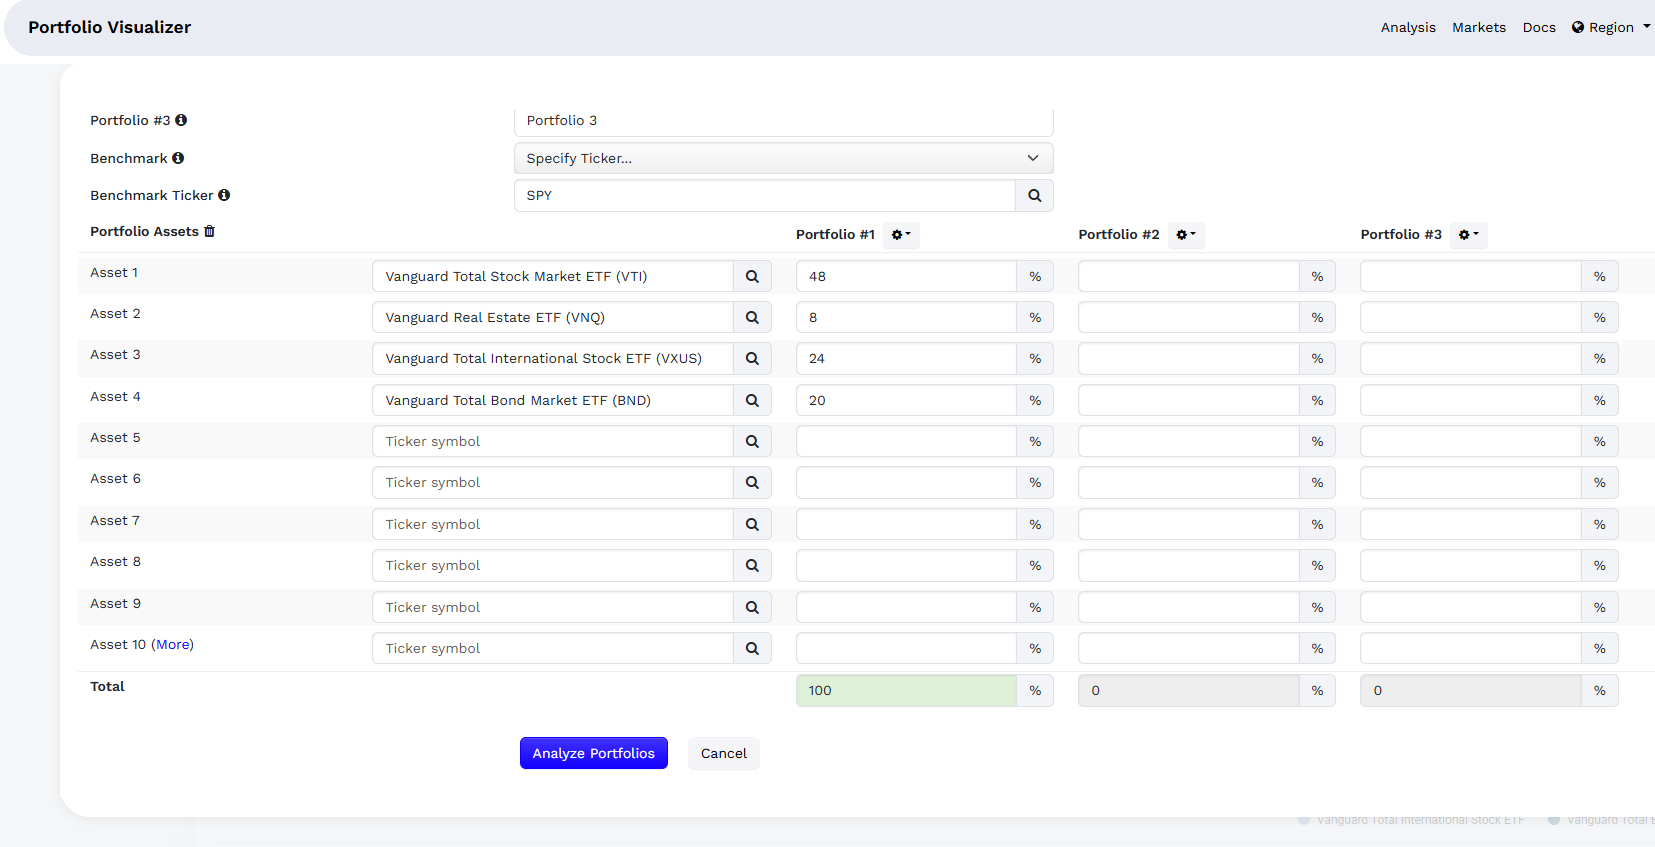Viewport: 1655px width, 847px height.
Task: Go to the Markets navigation item
Action: pyautogui.click(x=1478, y=28)
